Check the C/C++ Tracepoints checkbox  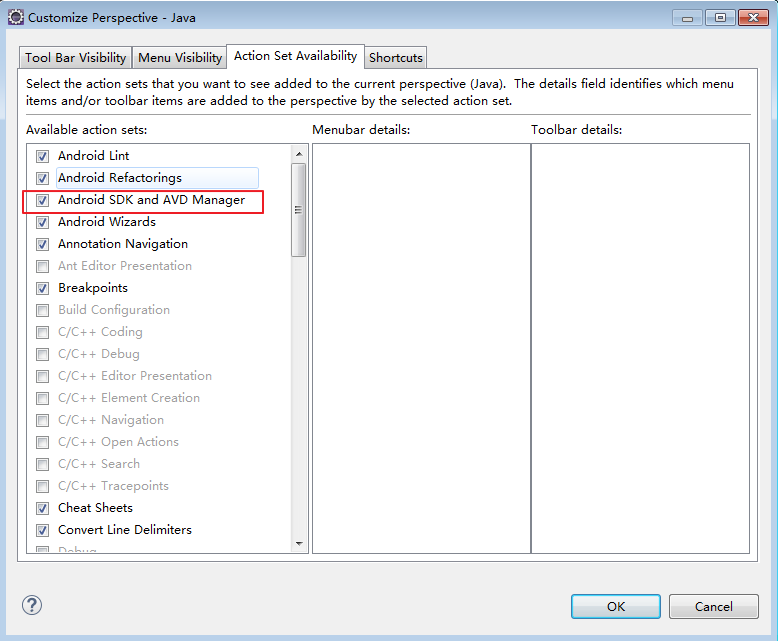pos(43,486)
